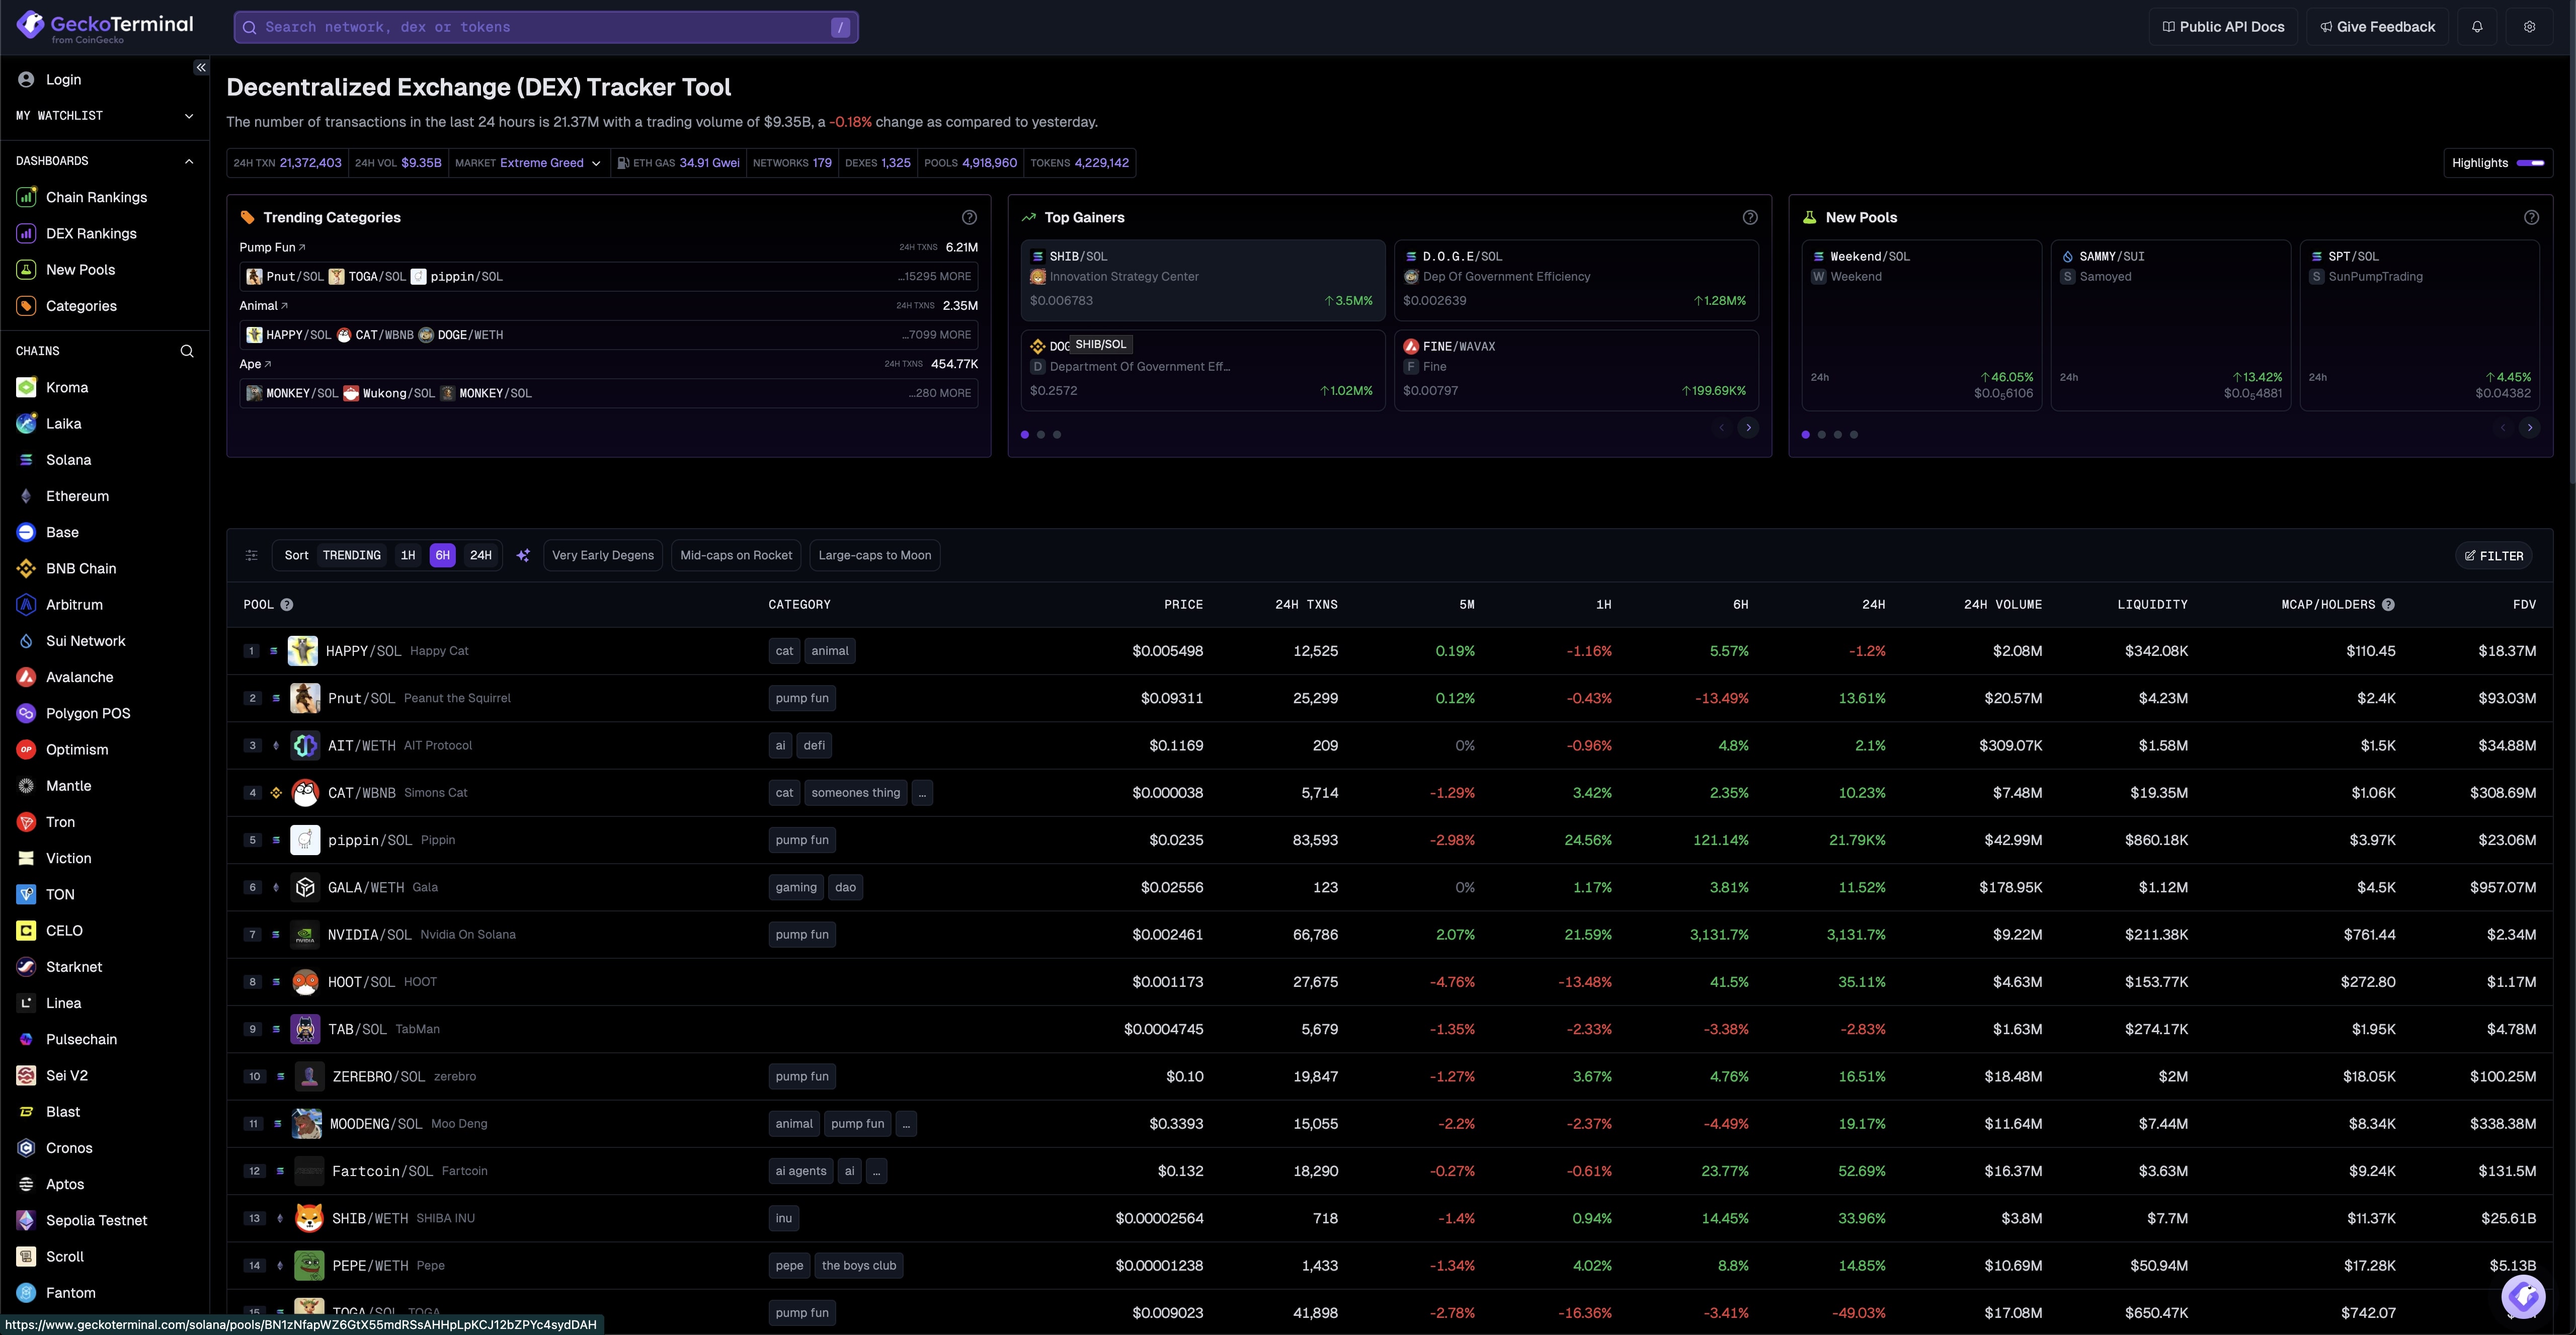Viewport: 2576px width, 1335px height.
Task: Click the chains search magnifier icon
Action: [187, 351]
